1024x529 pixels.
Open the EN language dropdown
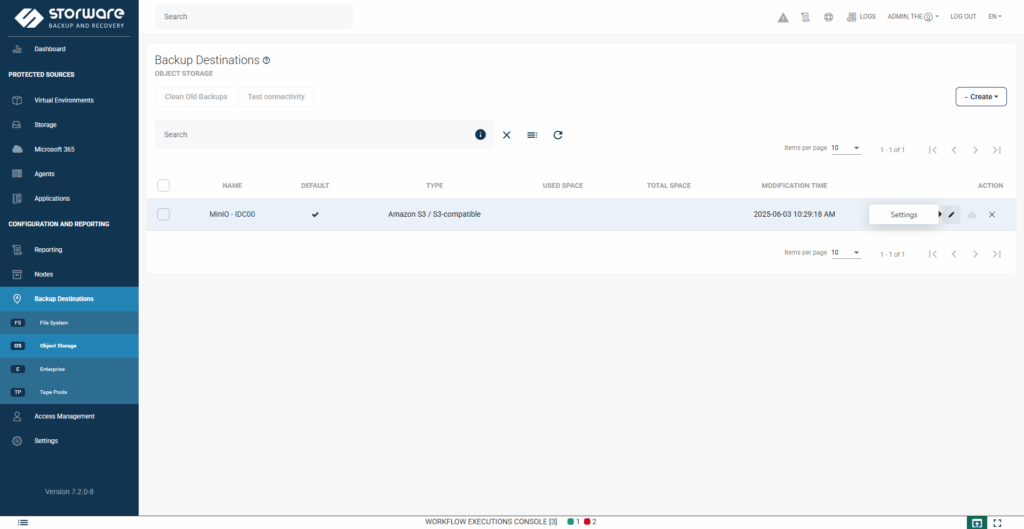[x=995, y=17]
